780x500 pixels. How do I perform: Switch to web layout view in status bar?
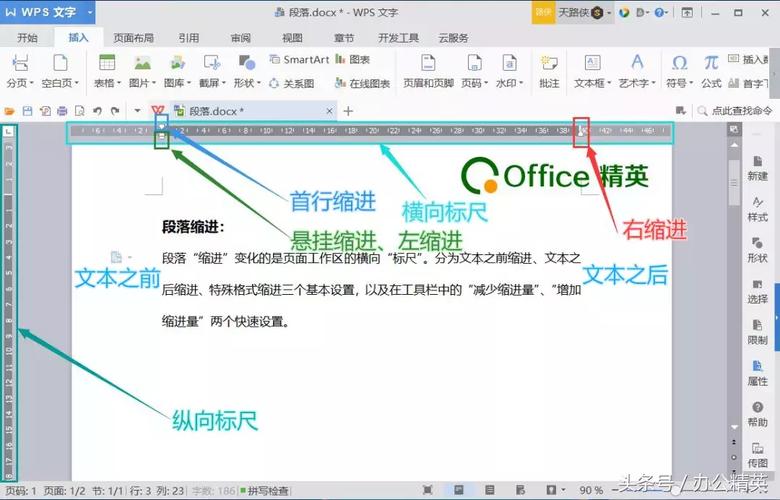(x=520, y=490)
